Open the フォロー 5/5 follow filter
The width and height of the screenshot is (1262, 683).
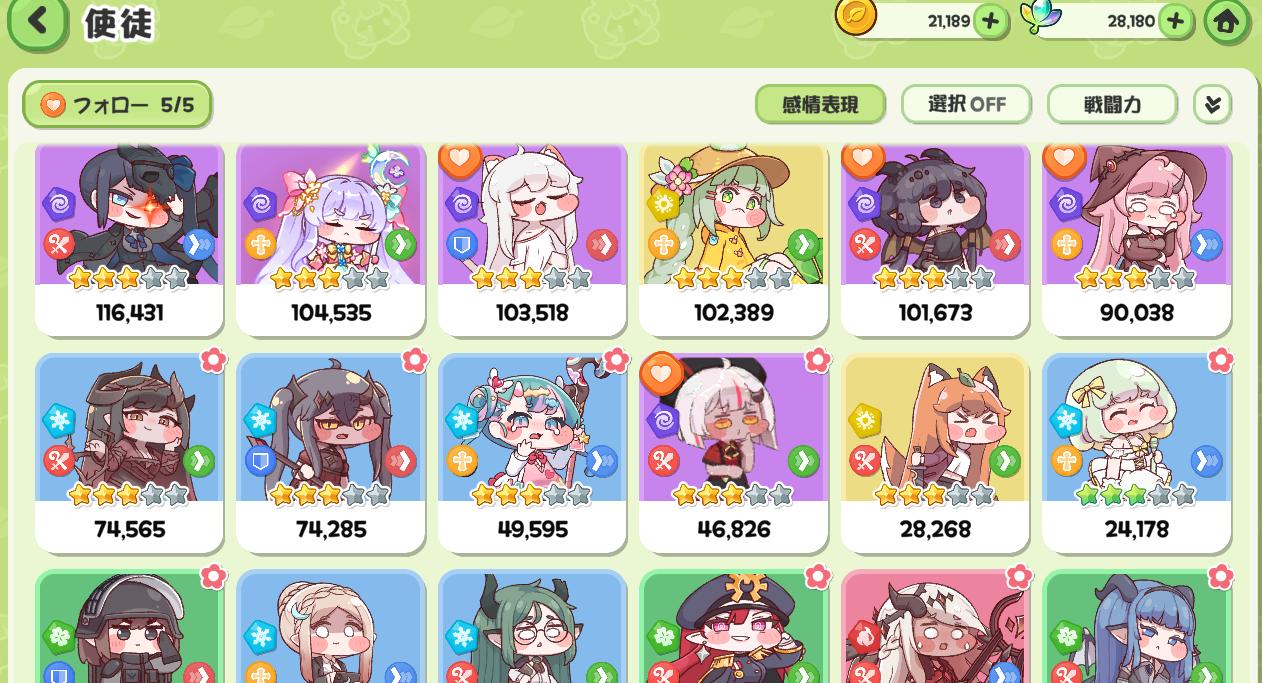(x=117, y=105)
